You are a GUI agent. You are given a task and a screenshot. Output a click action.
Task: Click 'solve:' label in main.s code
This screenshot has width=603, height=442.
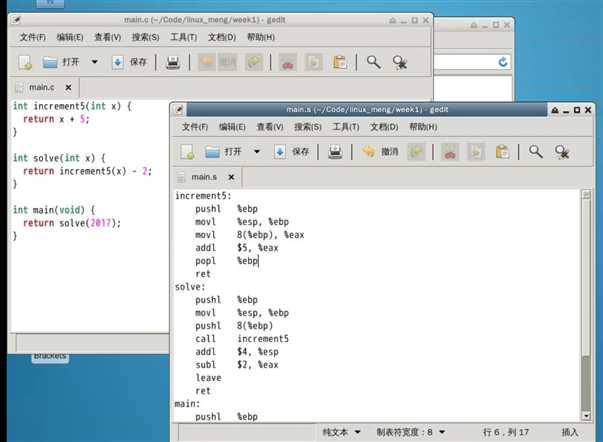pyautogui.click(x=190, y=287)
